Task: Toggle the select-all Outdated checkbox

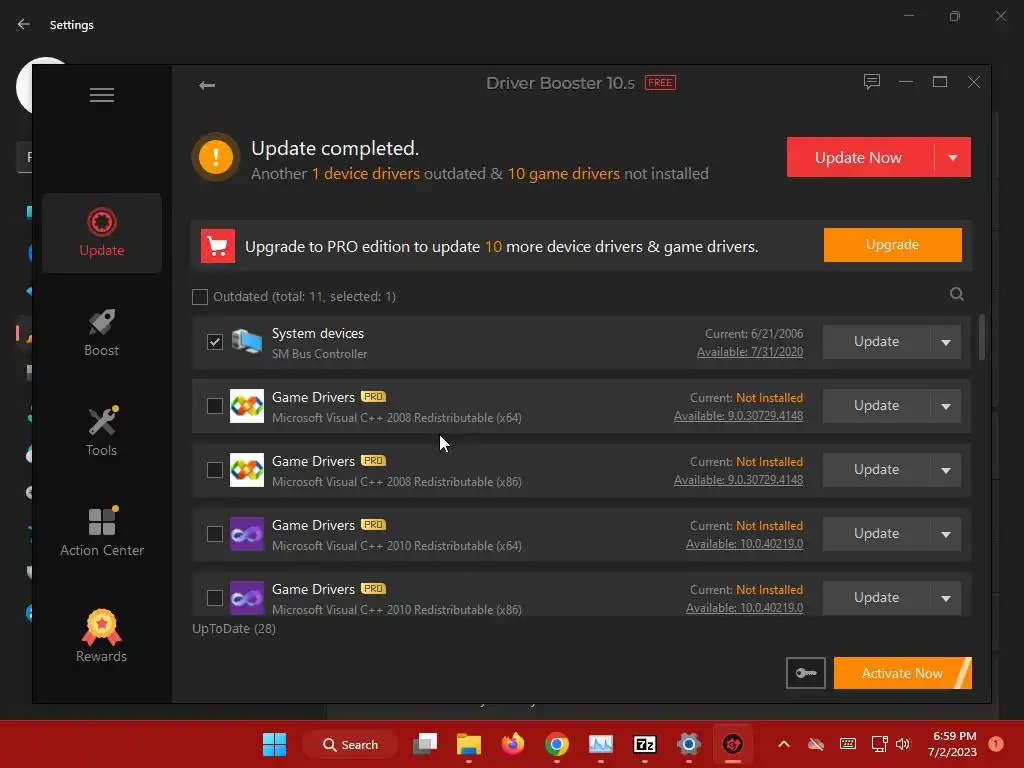Action: [x=200, y=296]
